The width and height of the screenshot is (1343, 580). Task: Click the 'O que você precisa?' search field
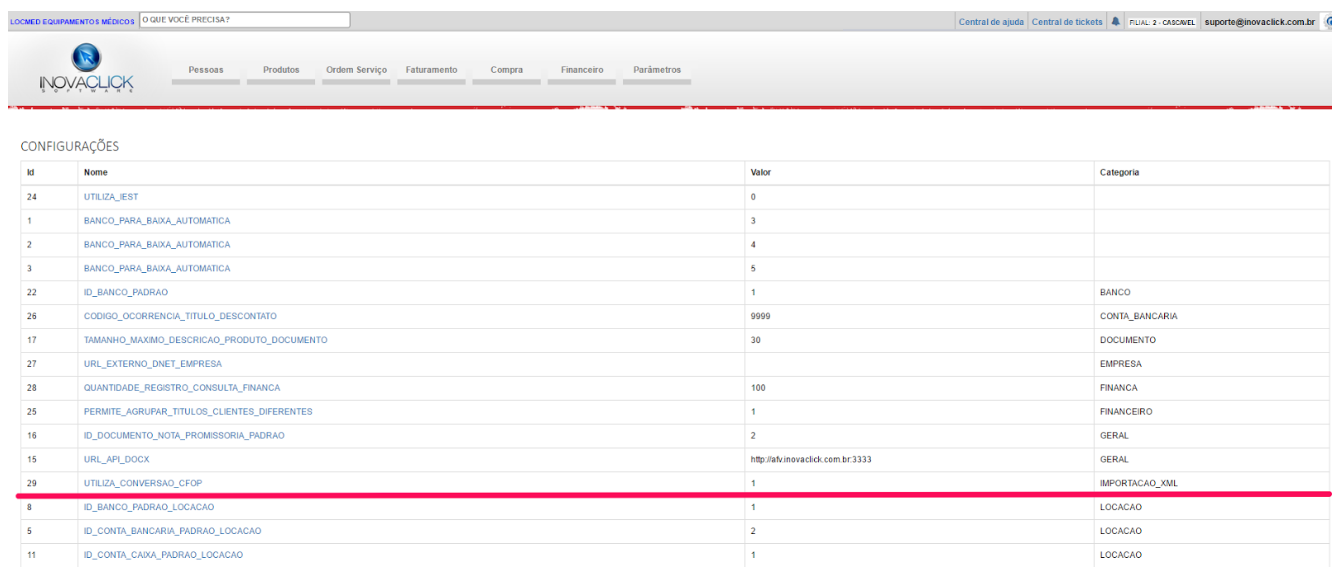pyautogui.click(x=245, y=19)
